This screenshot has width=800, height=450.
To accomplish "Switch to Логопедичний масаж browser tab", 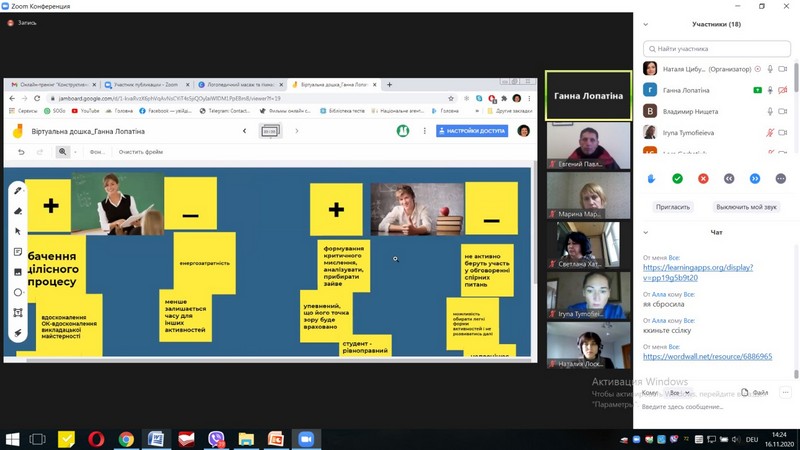I will click(x=240, y=85).
